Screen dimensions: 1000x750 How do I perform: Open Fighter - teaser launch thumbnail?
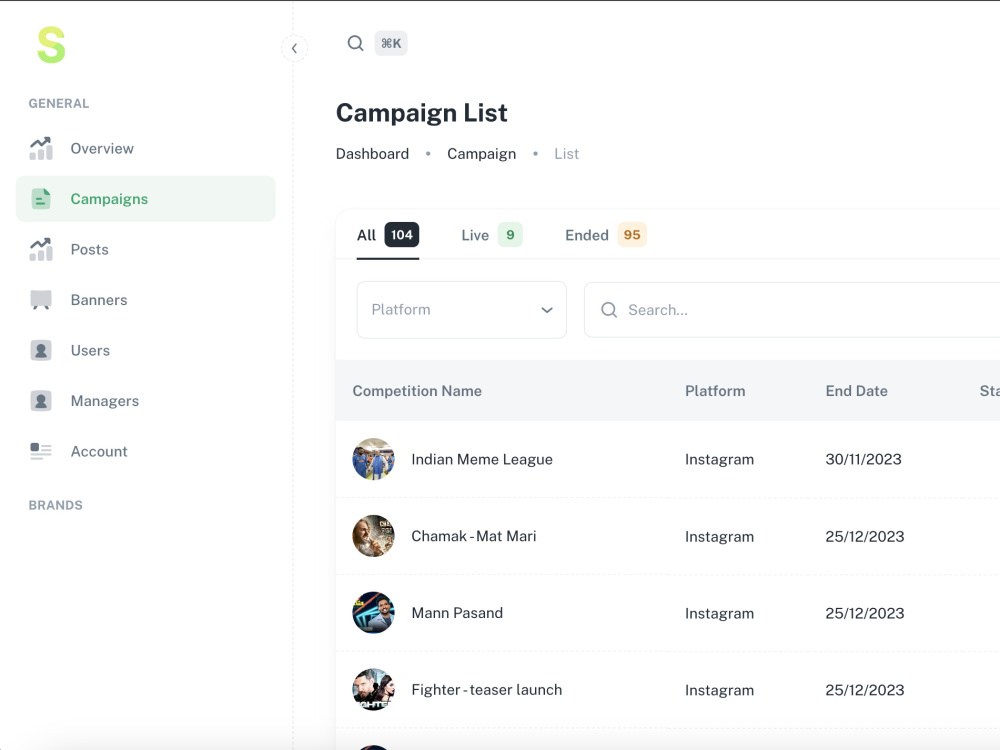point(374,689)
